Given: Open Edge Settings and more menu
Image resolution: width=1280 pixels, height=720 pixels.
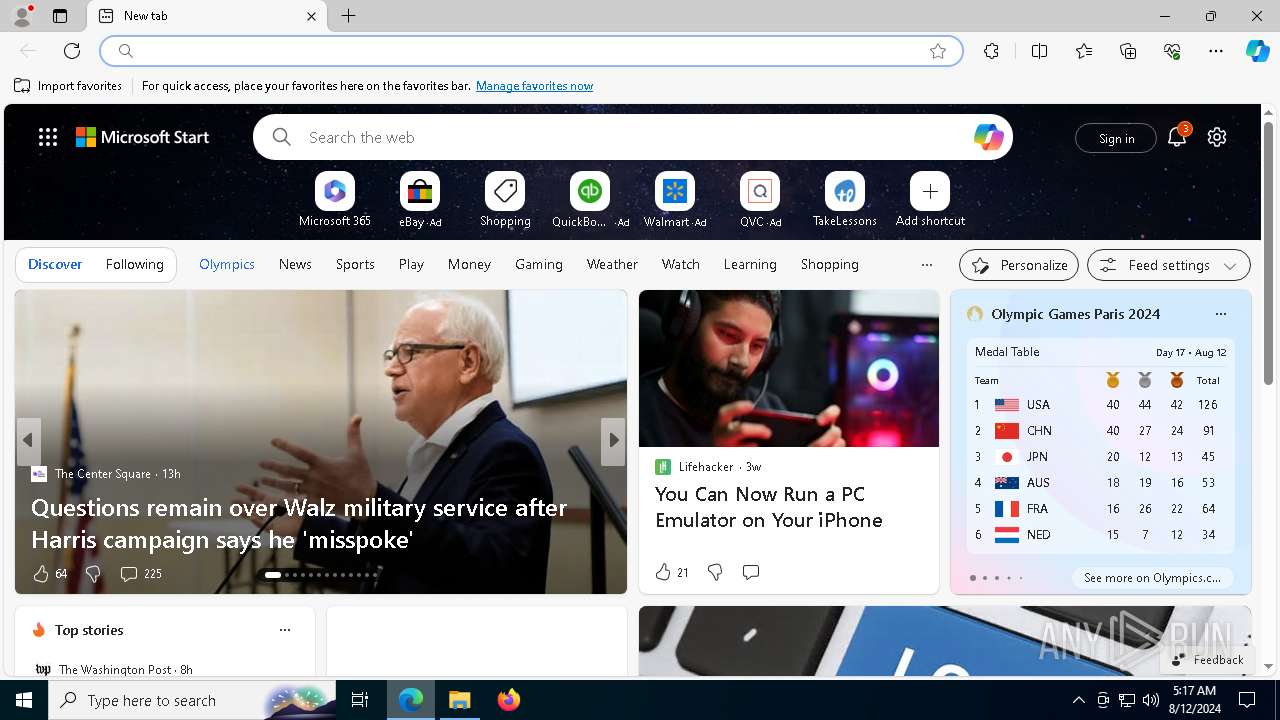Looking at the screenshot, I should (1216, 51).
